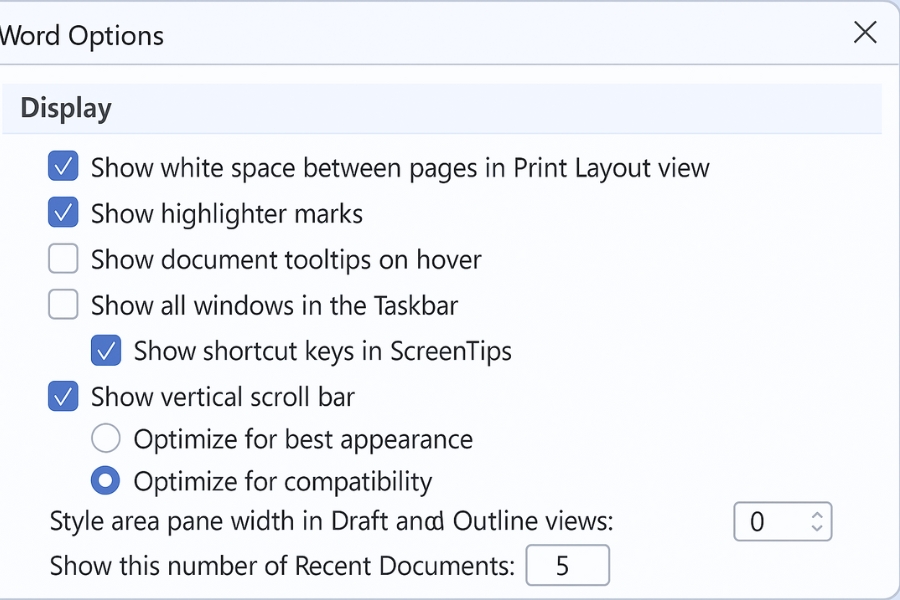900x600 pixels.
Task: Click the 'Show this number of Recent Documents' label
Action: click(282, 566)
